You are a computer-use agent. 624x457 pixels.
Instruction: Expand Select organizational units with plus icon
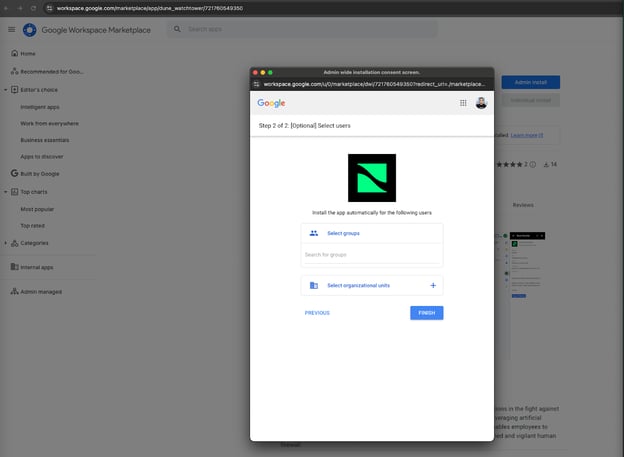[433, 285]
